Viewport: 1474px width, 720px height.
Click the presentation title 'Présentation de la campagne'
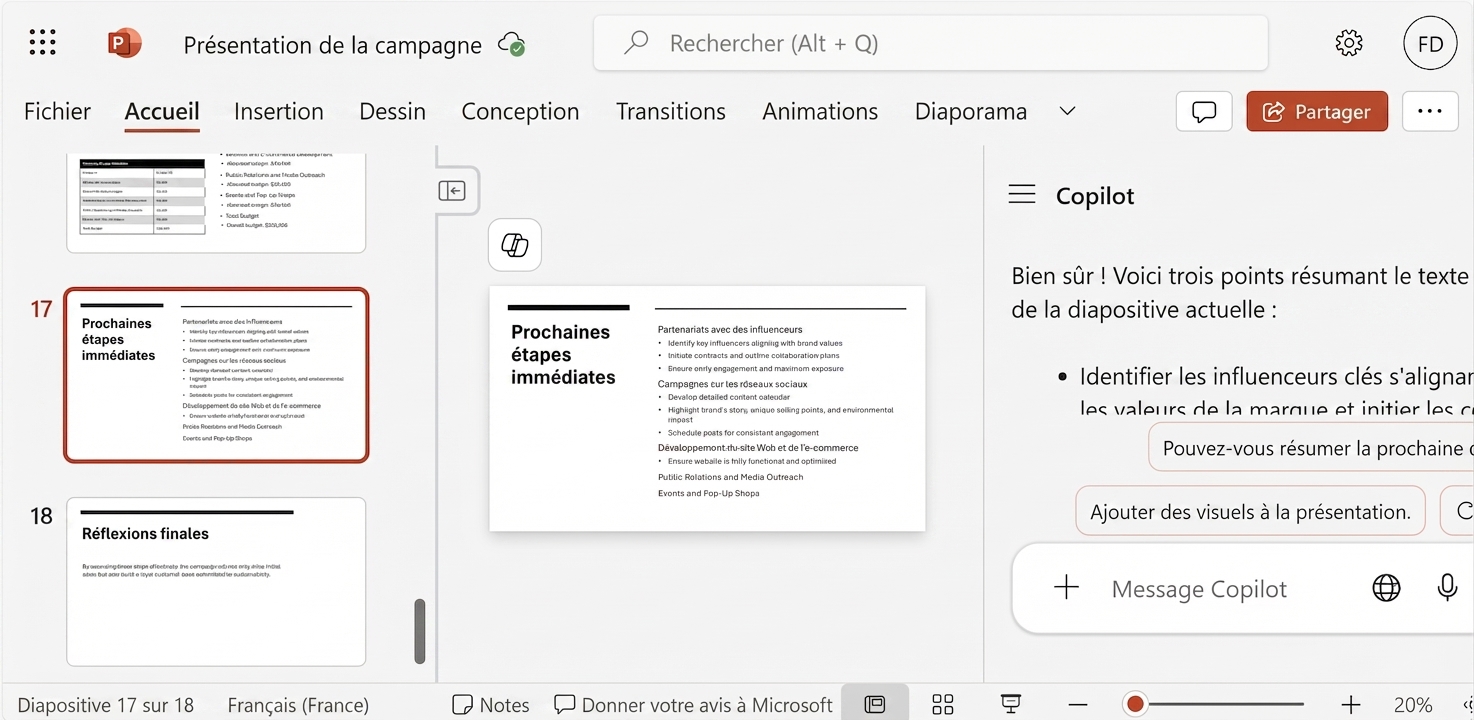[x=333, y=45]
